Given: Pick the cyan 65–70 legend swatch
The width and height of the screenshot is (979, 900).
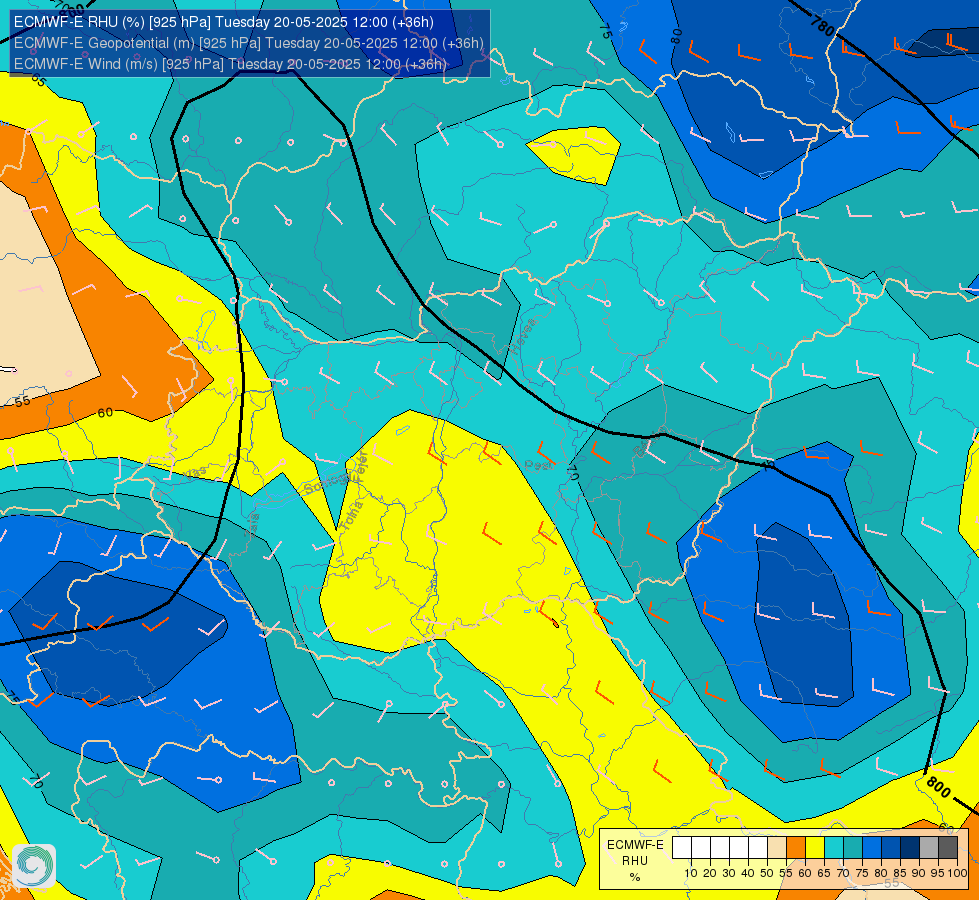Looking at the screenshot, I should click(834, 848).
